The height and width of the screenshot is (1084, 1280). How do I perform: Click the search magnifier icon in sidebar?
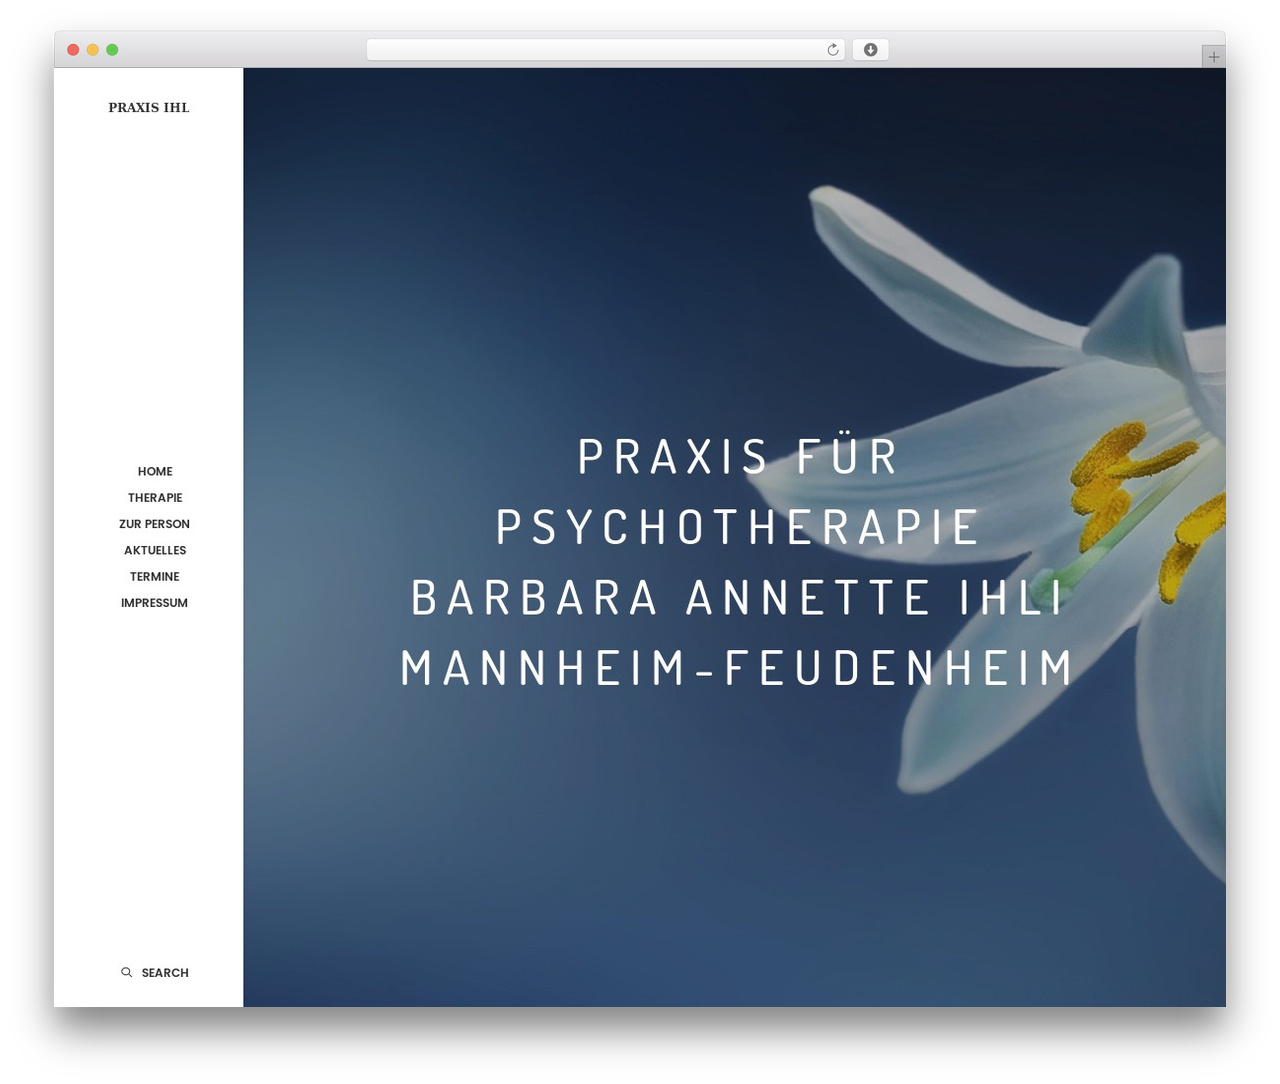127,972
